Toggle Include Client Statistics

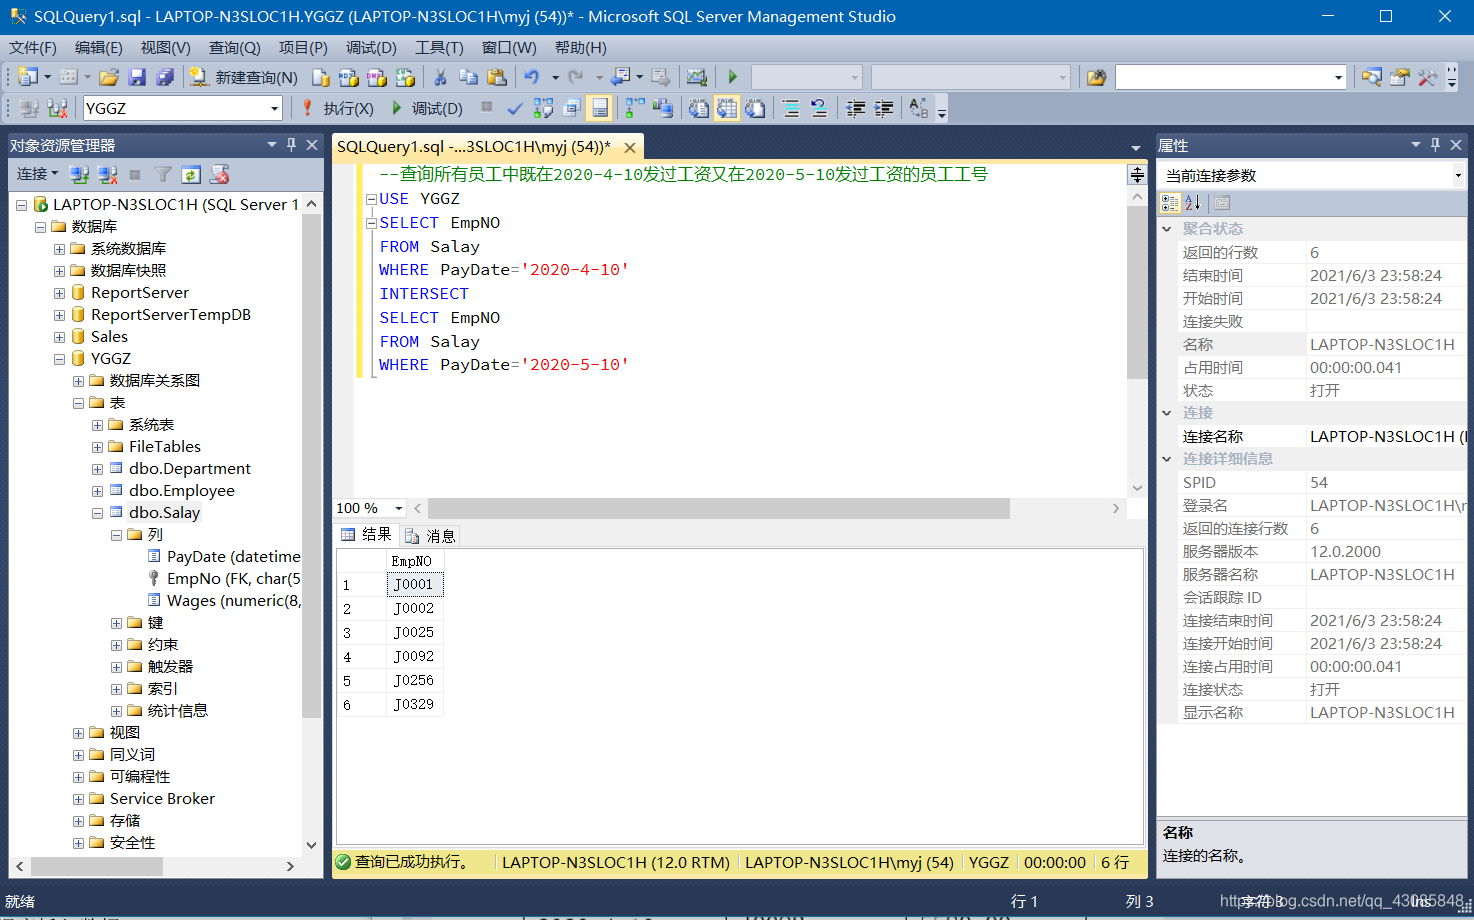tap(662, 108)
